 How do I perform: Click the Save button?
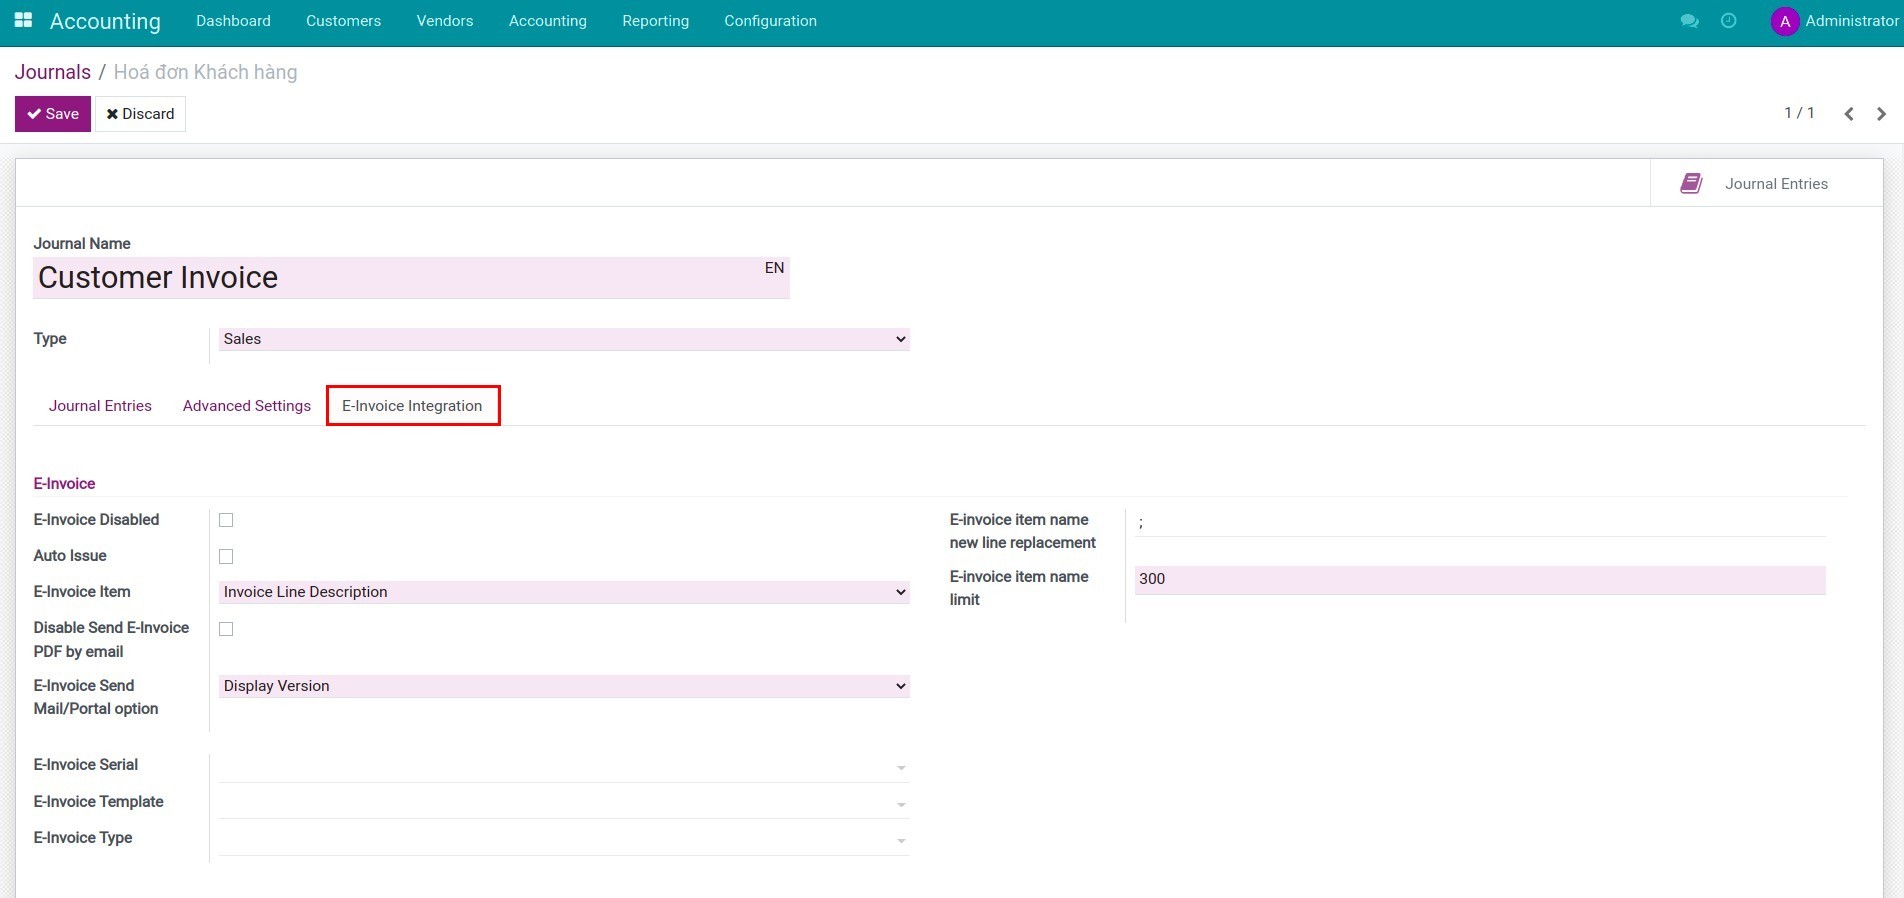(53, 114)
